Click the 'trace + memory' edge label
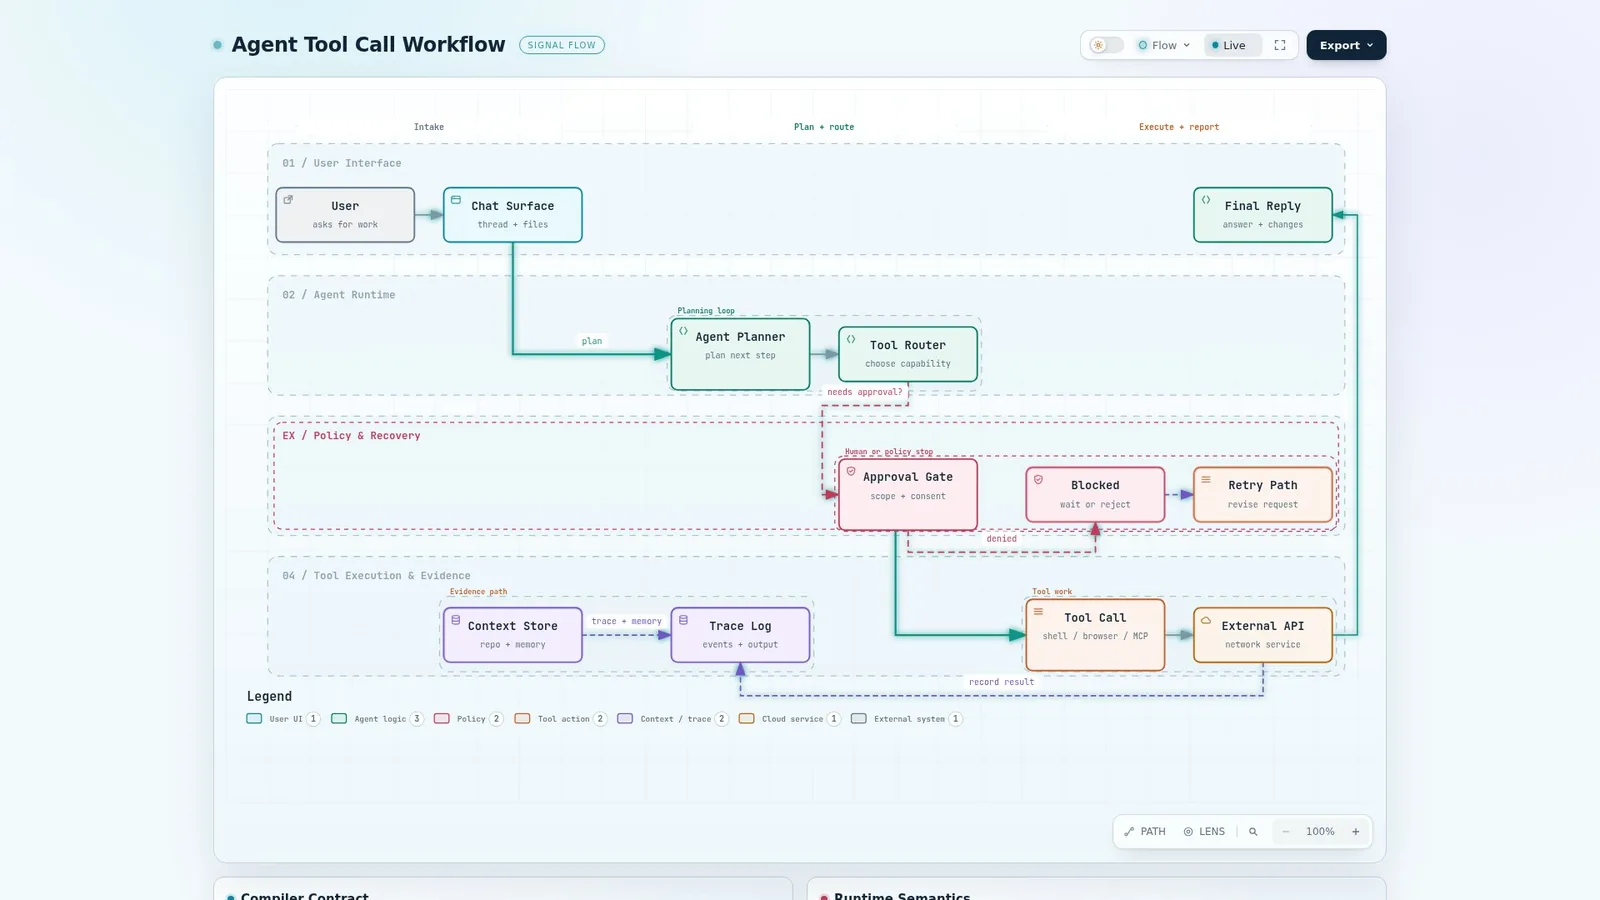The width and height of the screenshot is (1600, 900). (626, 621)
